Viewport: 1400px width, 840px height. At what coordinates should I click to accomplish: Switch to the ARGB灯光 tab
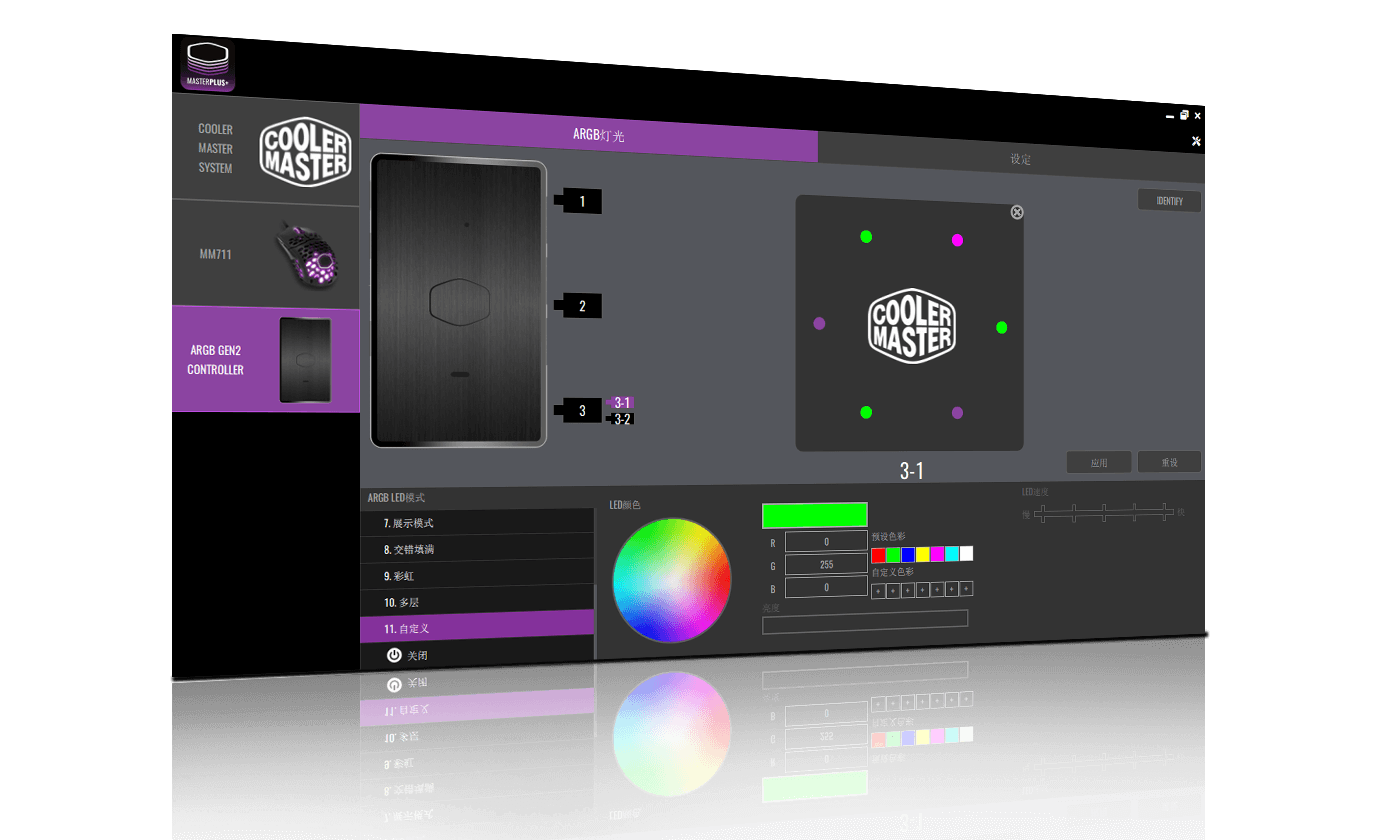588,134
